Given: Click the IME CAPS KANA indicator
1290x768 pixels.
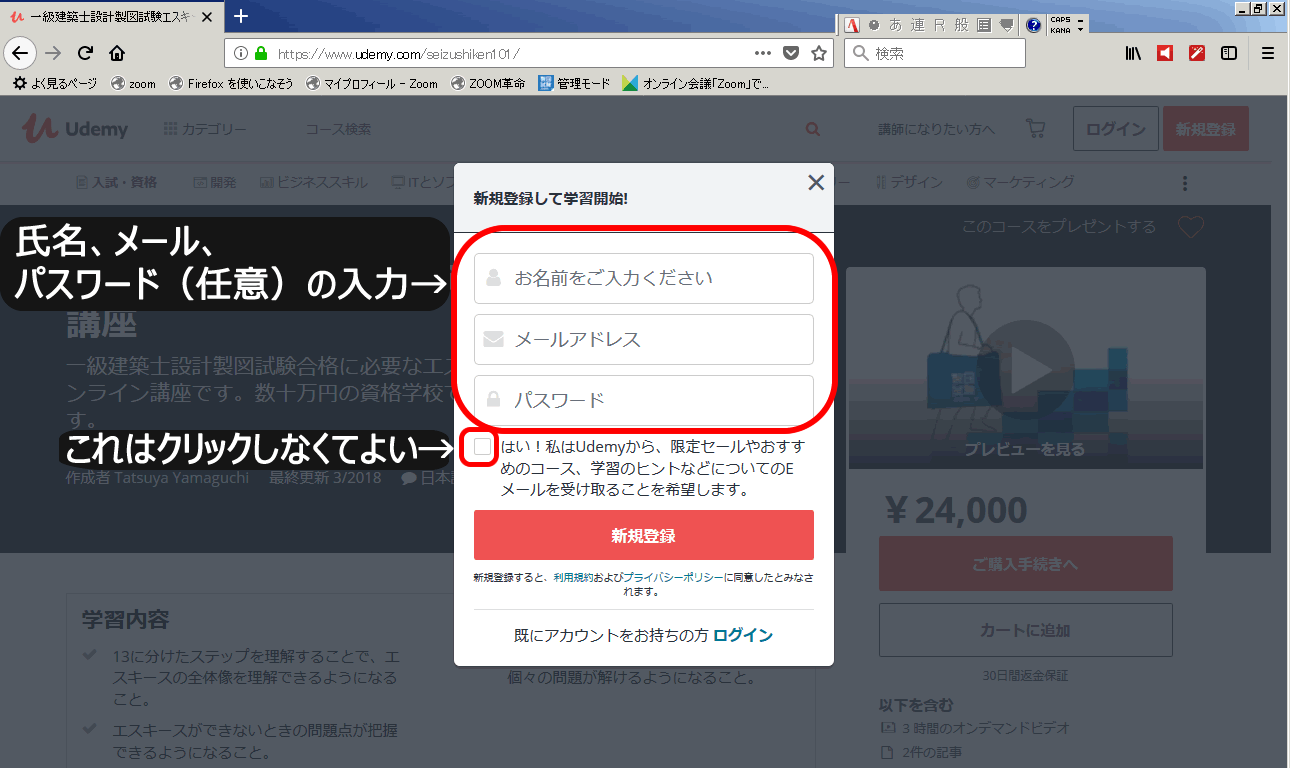Looking at the screenshot, I should 1060,25.
